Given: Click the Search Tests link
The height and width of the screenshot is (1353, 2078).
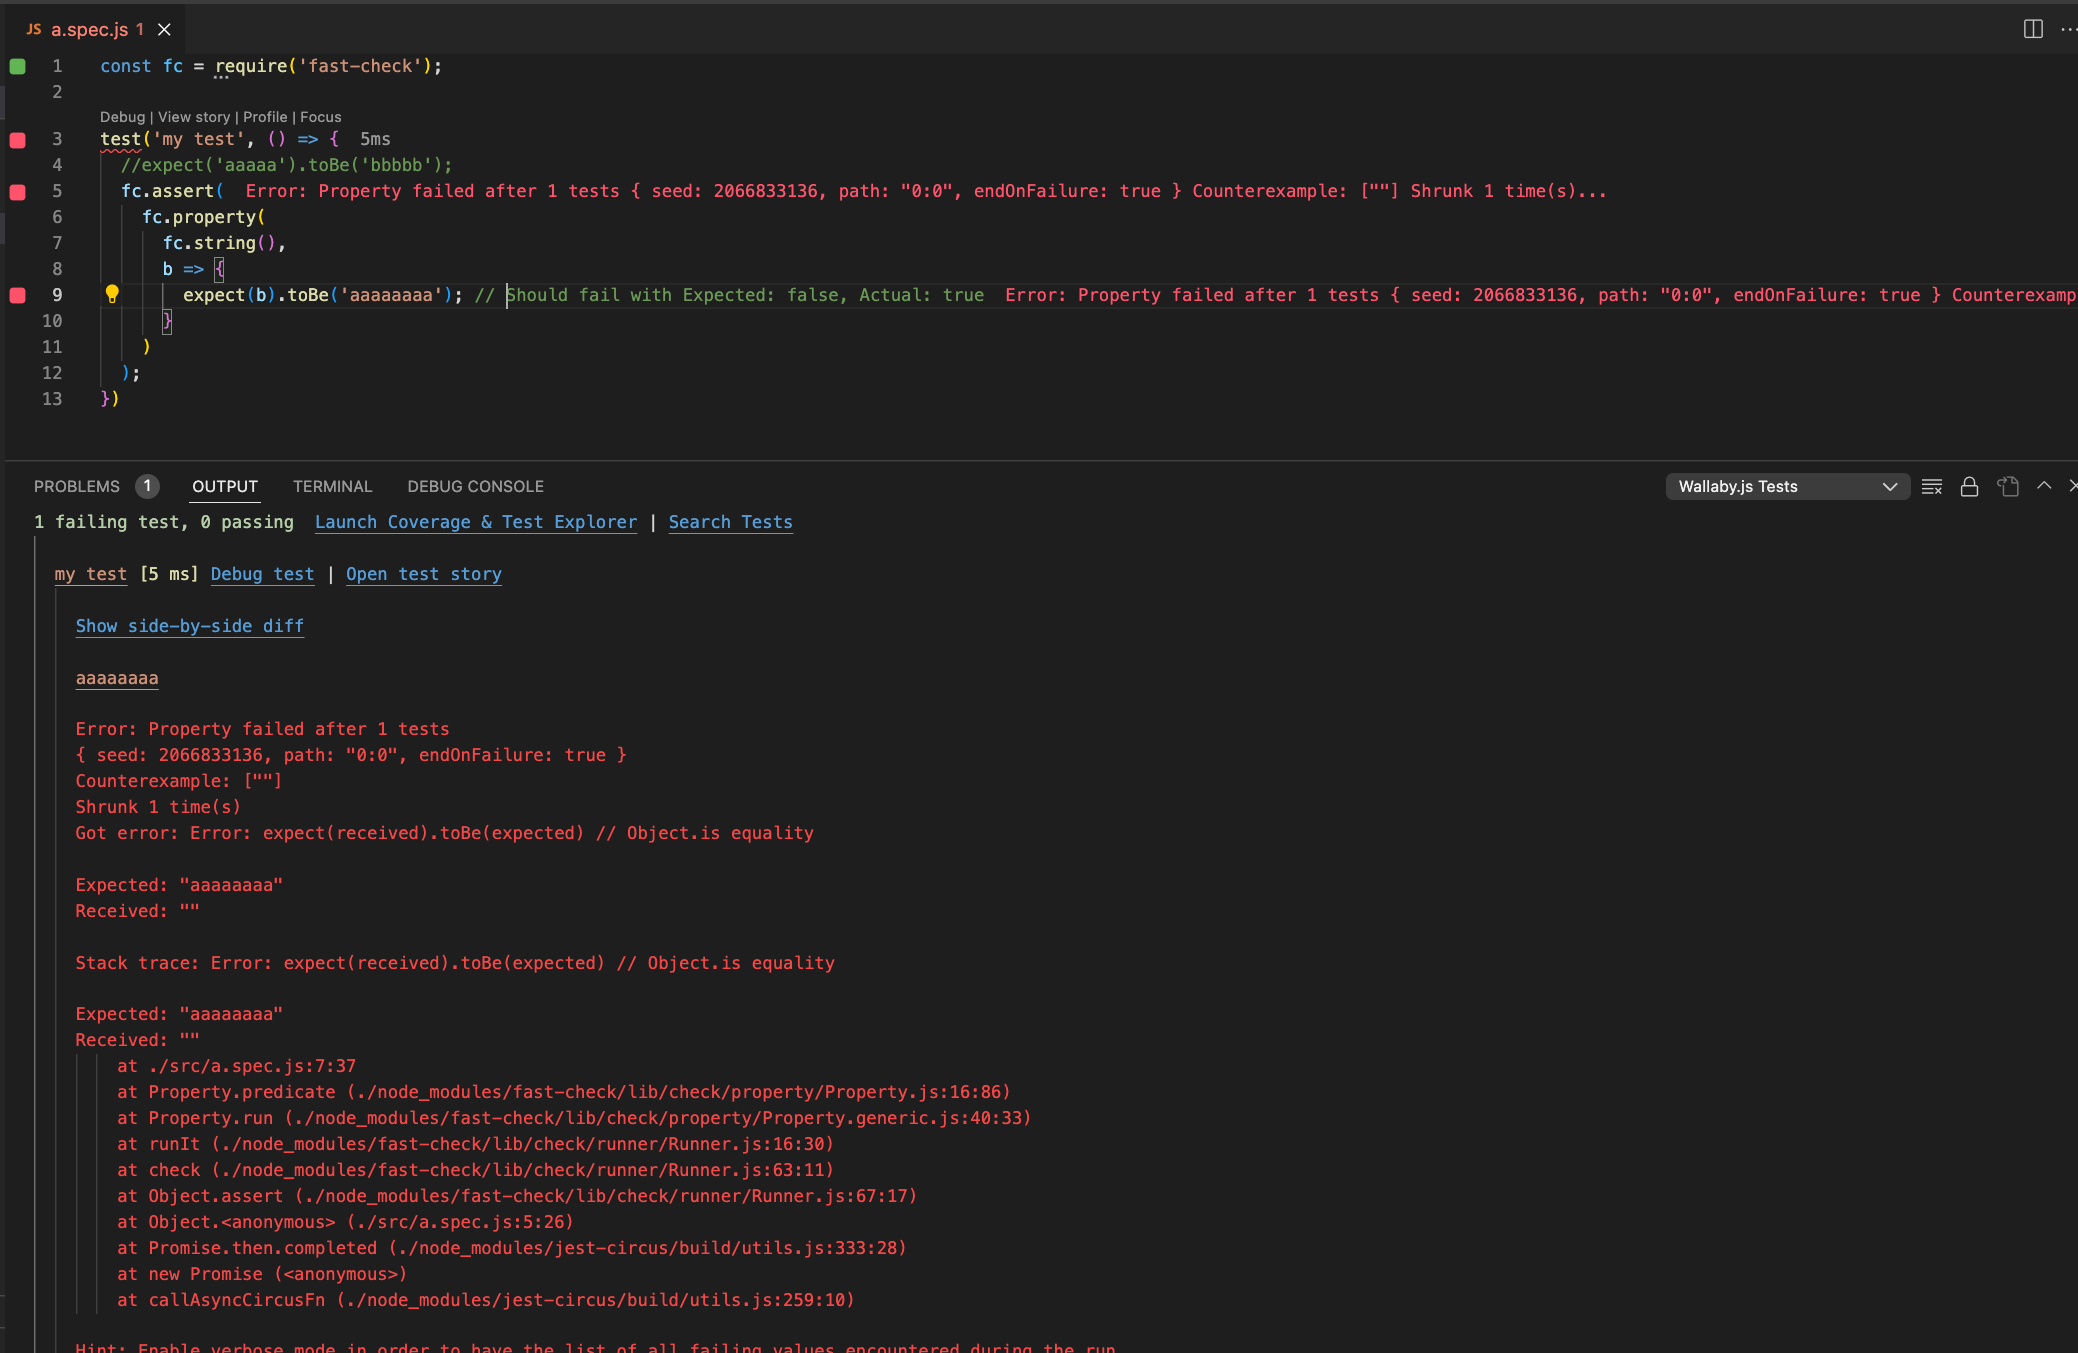Looking at the screenshot, I should [730, 522].
